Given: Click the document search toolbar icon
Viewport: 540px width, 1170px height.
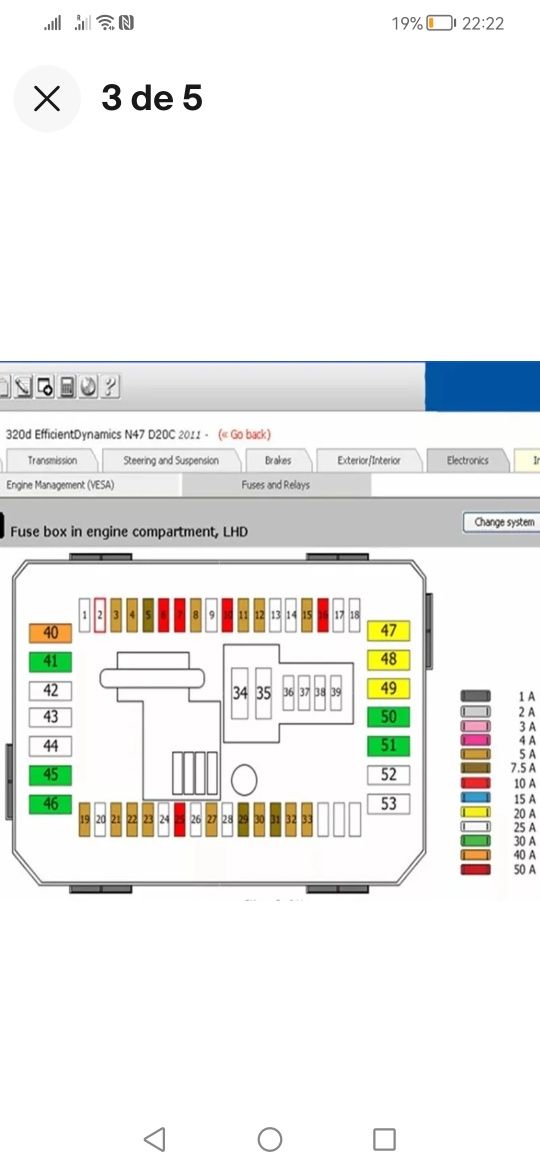Looking at the screenshot, I should coord(46,387).
